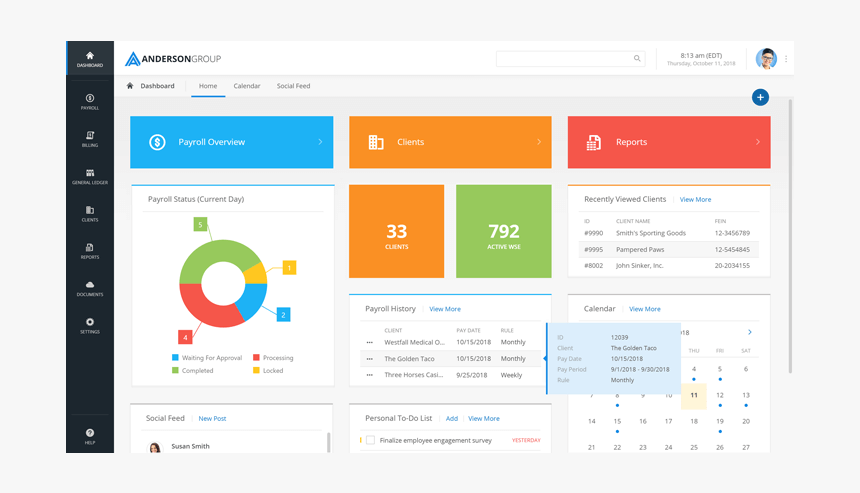Switch to the Calendar tab
The width and height of the screenshot is (860, 493).
point(247,86)
